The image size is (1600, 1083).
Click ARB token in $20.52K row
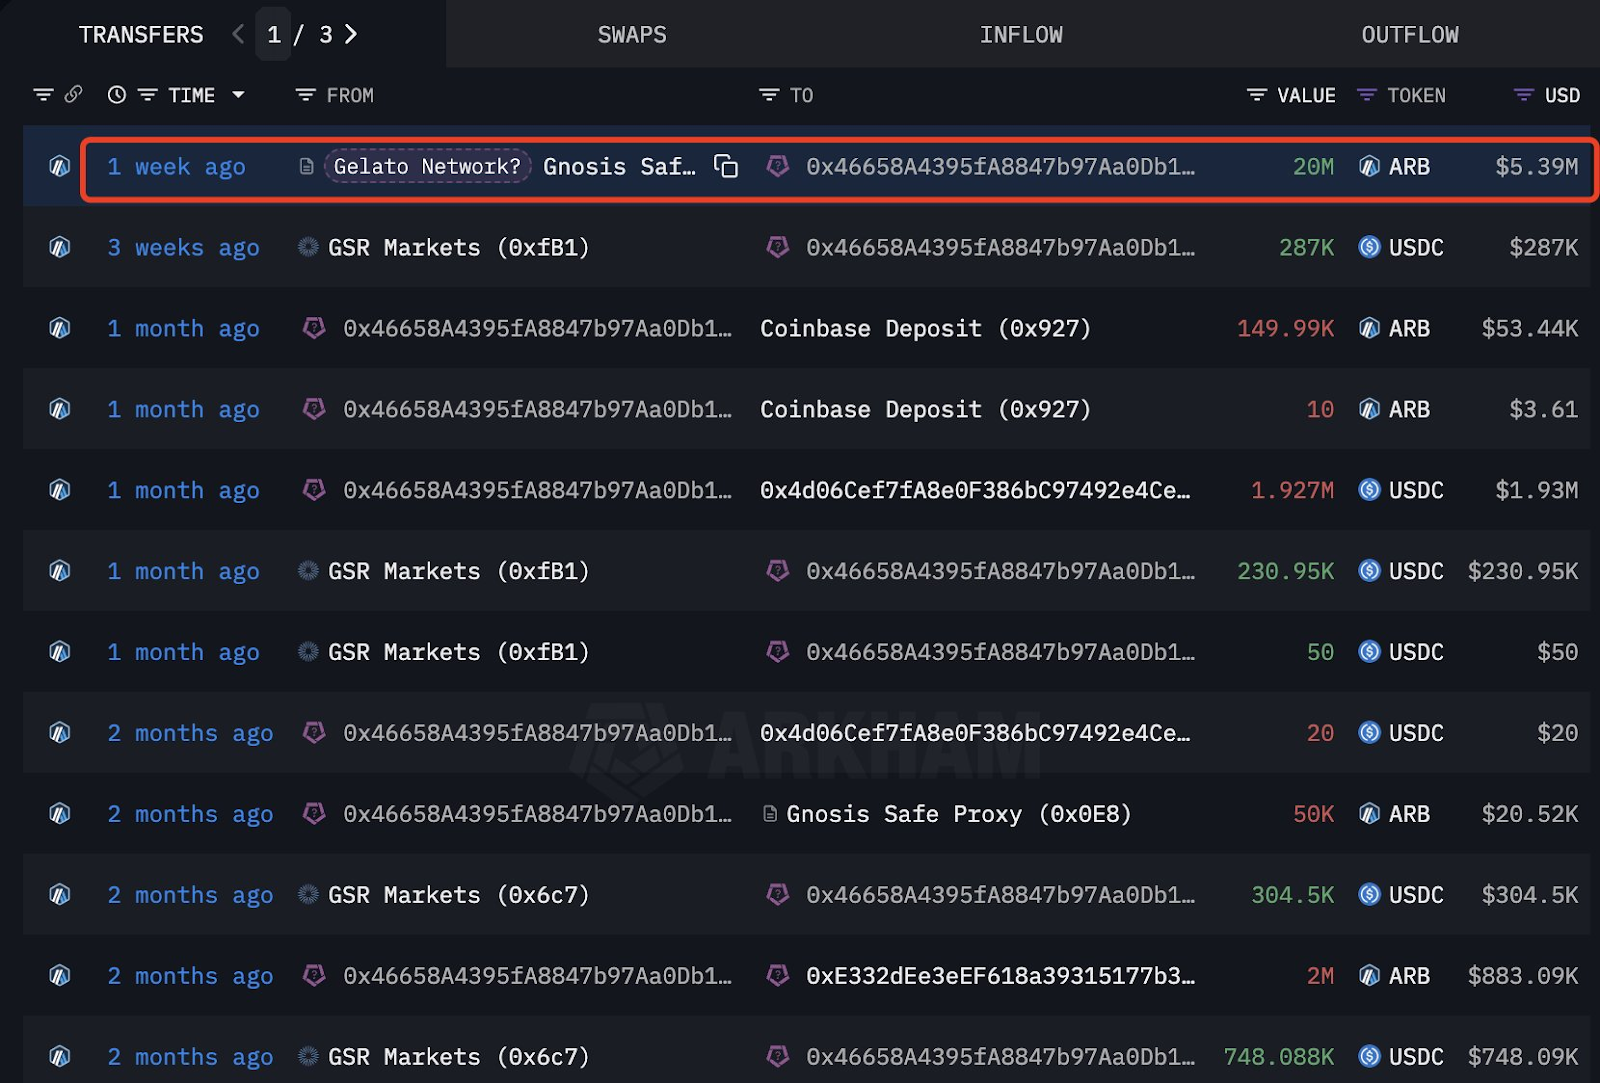(x=1409, y=815)
